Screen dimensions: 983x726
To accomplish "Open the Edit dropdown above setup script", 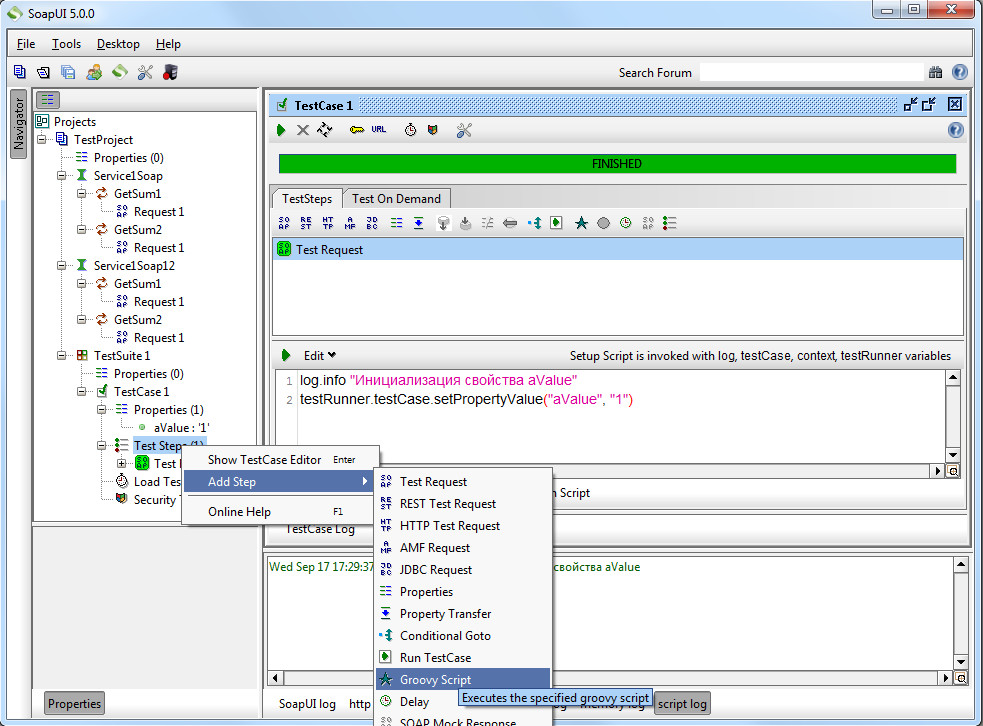I will pyautogui.click(x=320, y=355).
